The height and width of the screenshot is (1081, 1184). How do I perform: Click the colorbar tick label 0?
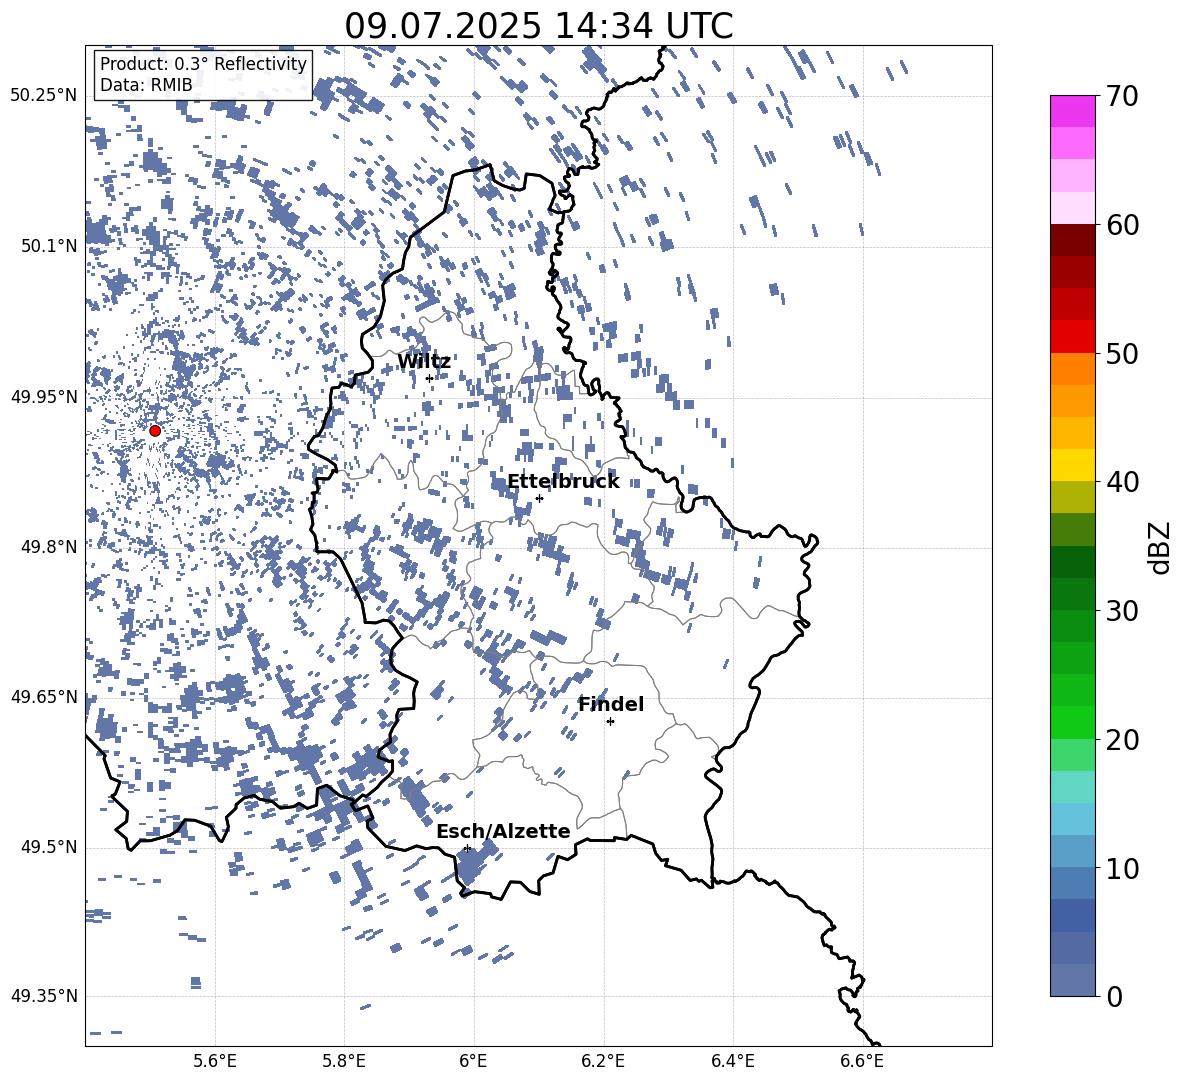pyautogui.click(x=1114, y=996)
